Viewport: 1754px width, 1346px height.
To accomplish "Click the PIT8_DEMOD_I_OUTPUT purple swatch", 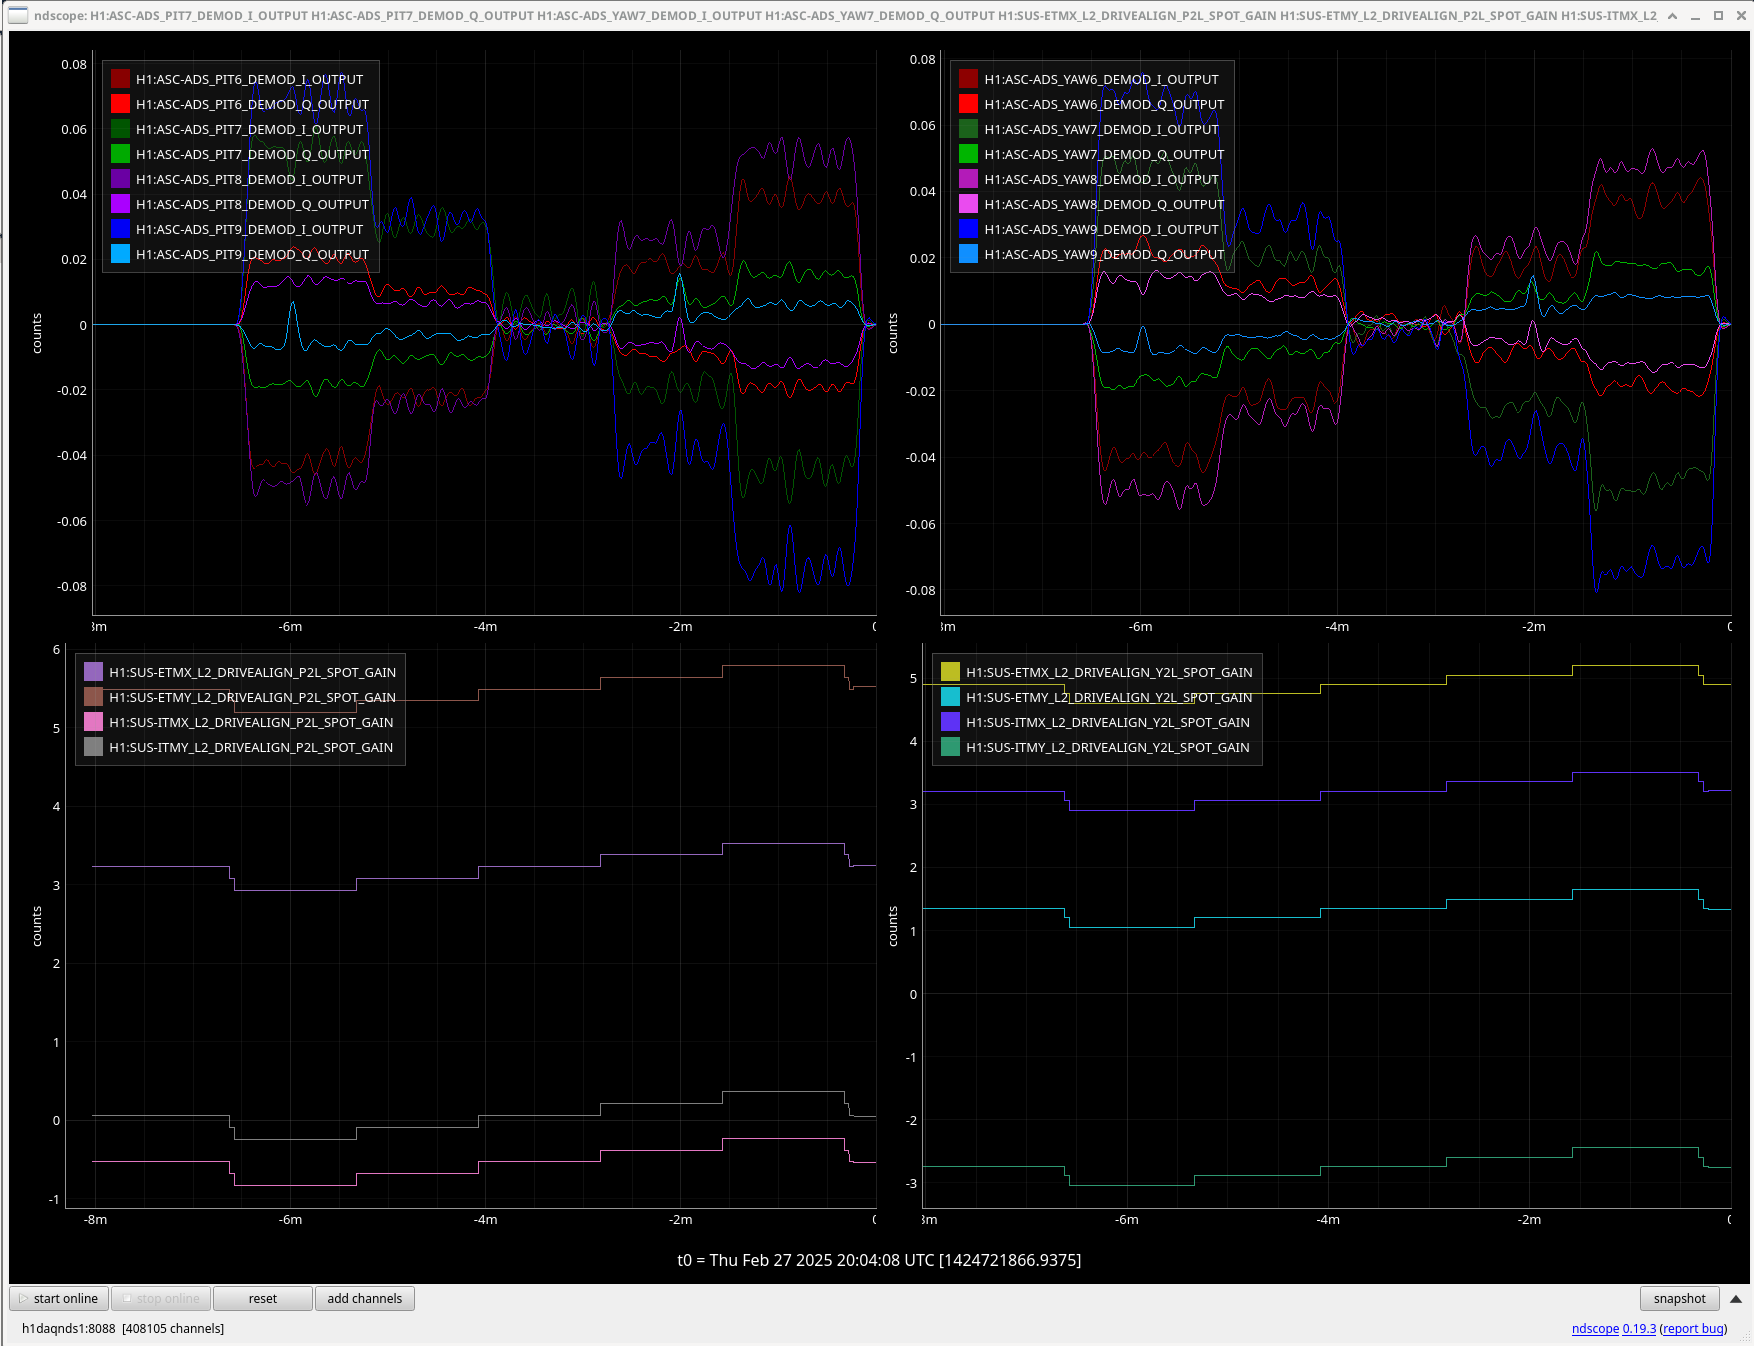I will (x=120, y=179).
